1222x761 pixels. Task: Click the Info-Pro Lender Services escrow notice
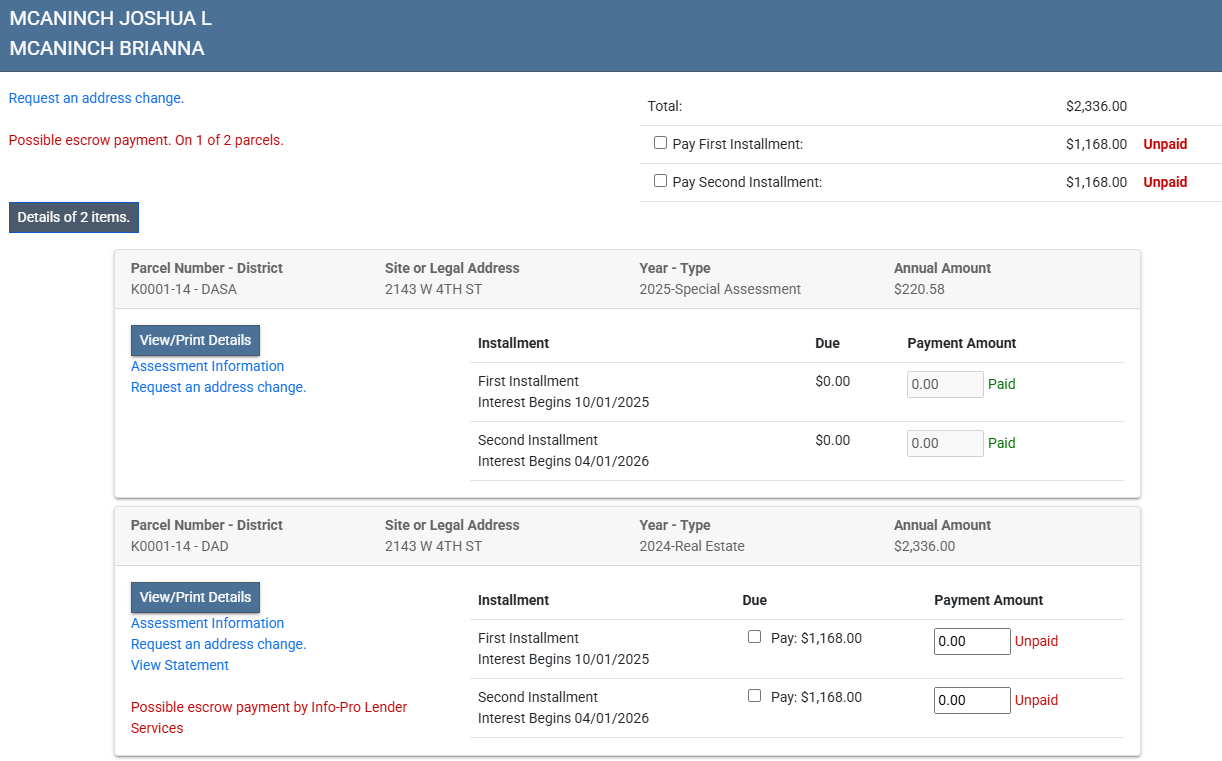point(268,717)
